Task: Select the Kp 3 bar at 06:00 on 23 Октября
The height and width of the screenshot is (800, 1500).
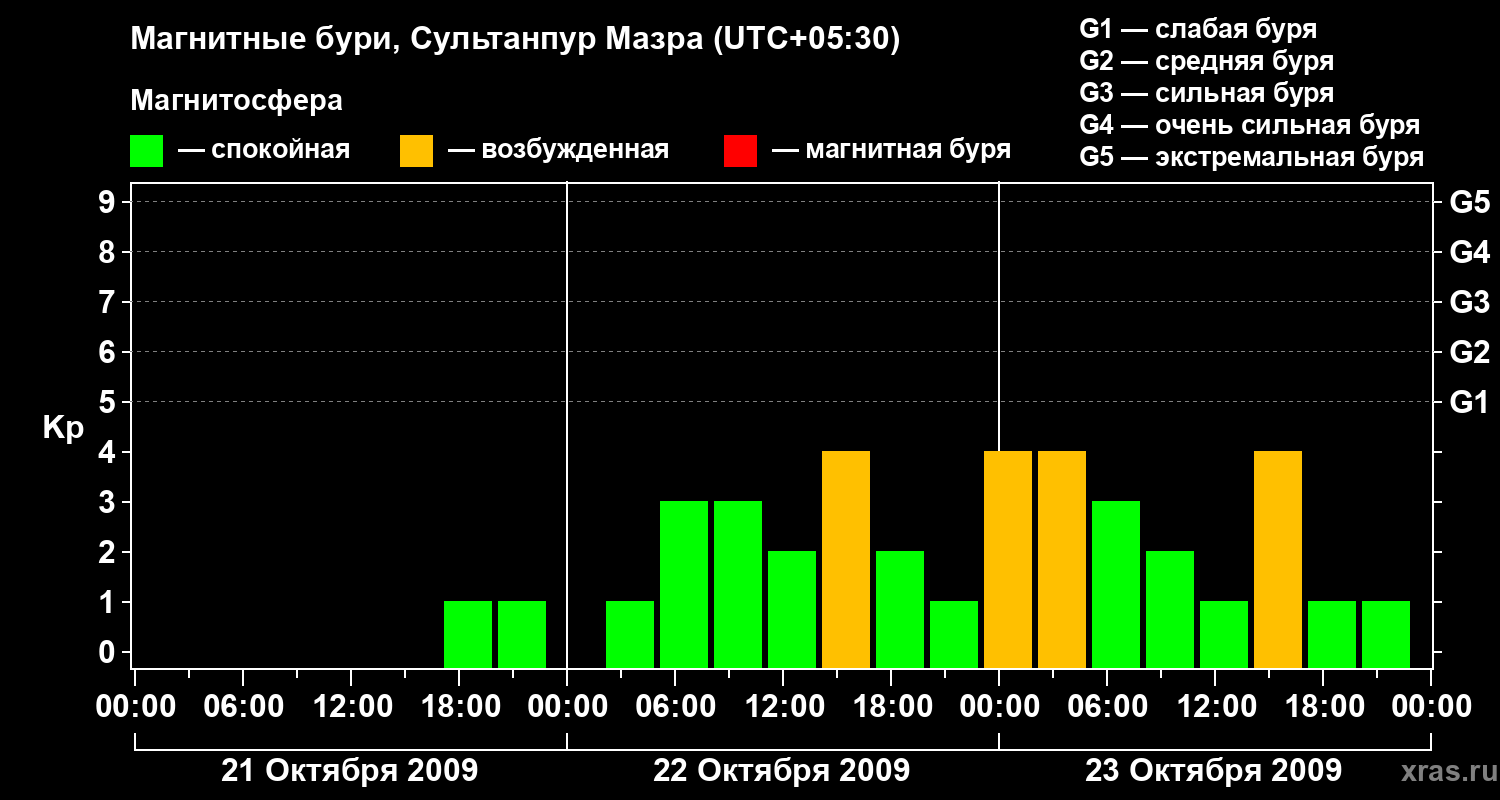Action: pos(1116,584)
